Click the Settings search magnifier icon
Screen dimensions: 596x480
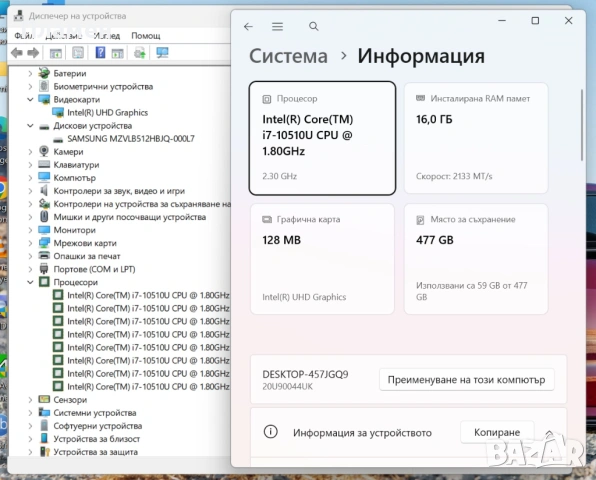[314, 26]
